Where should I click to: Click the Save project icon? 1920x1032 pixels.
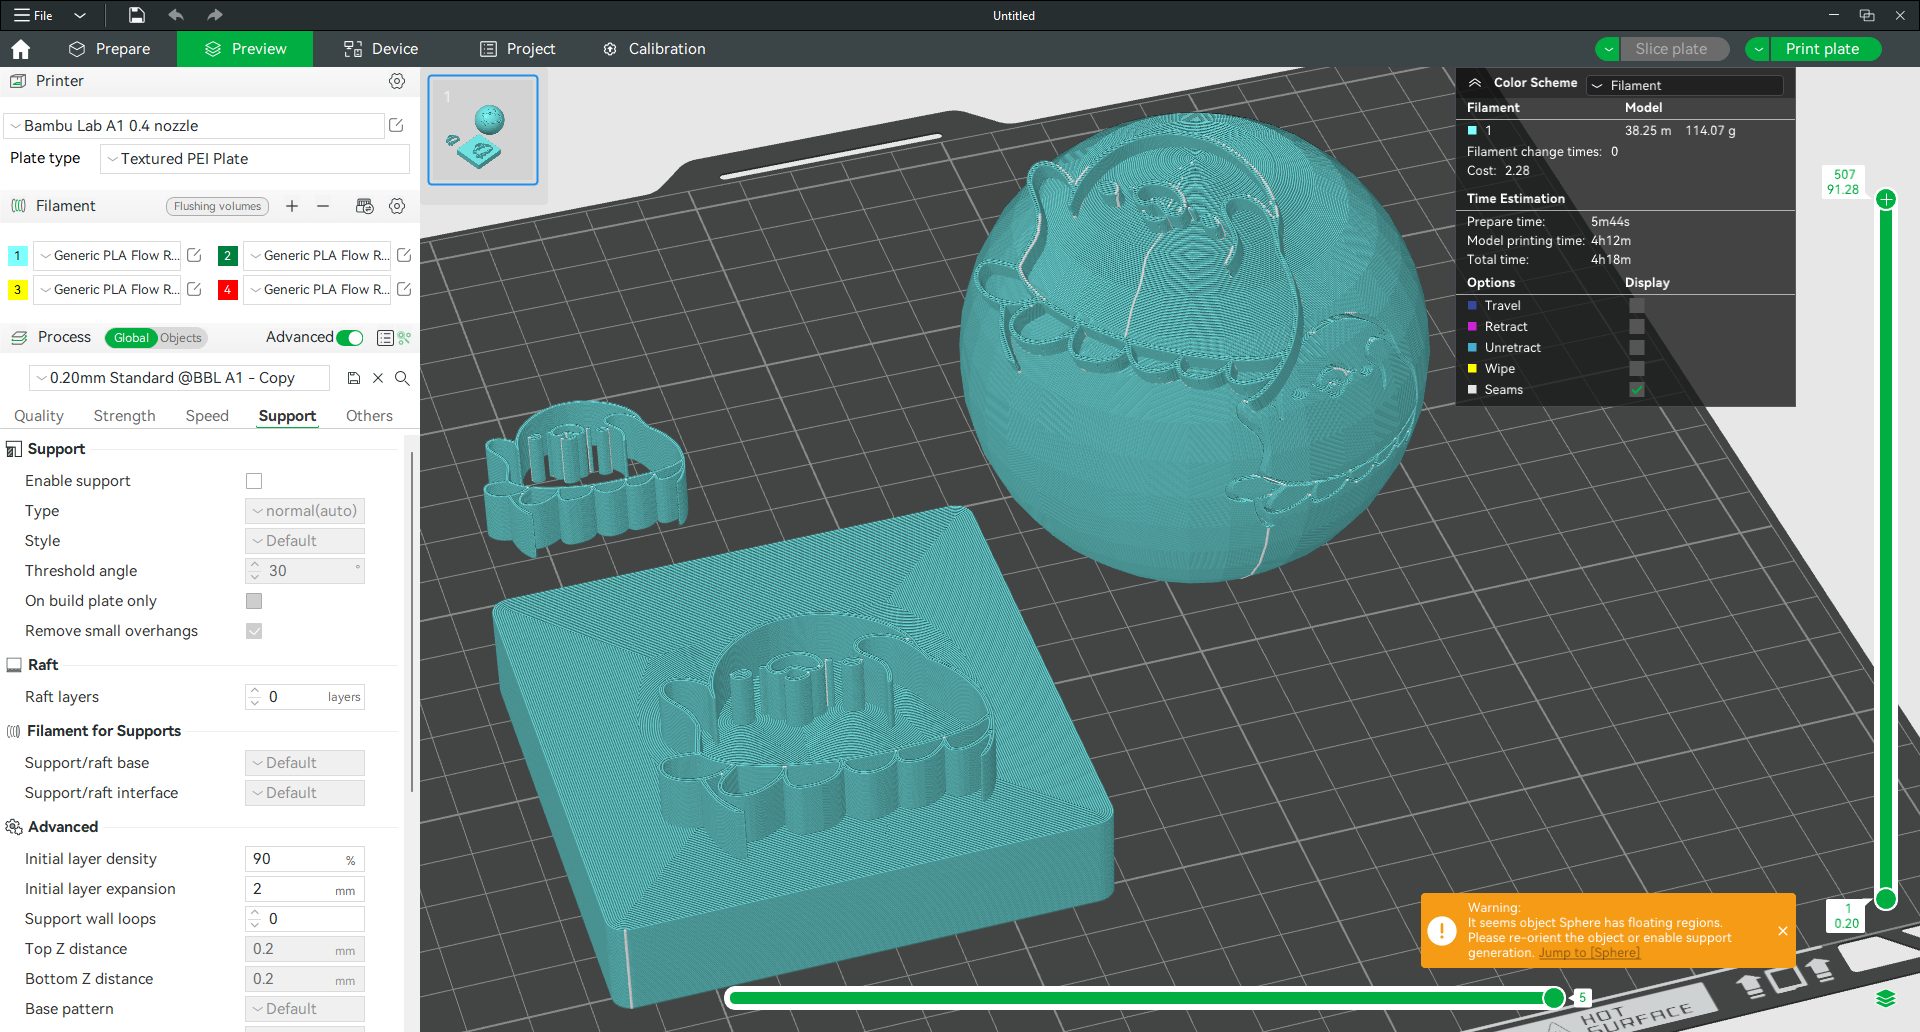click(137, 15)
